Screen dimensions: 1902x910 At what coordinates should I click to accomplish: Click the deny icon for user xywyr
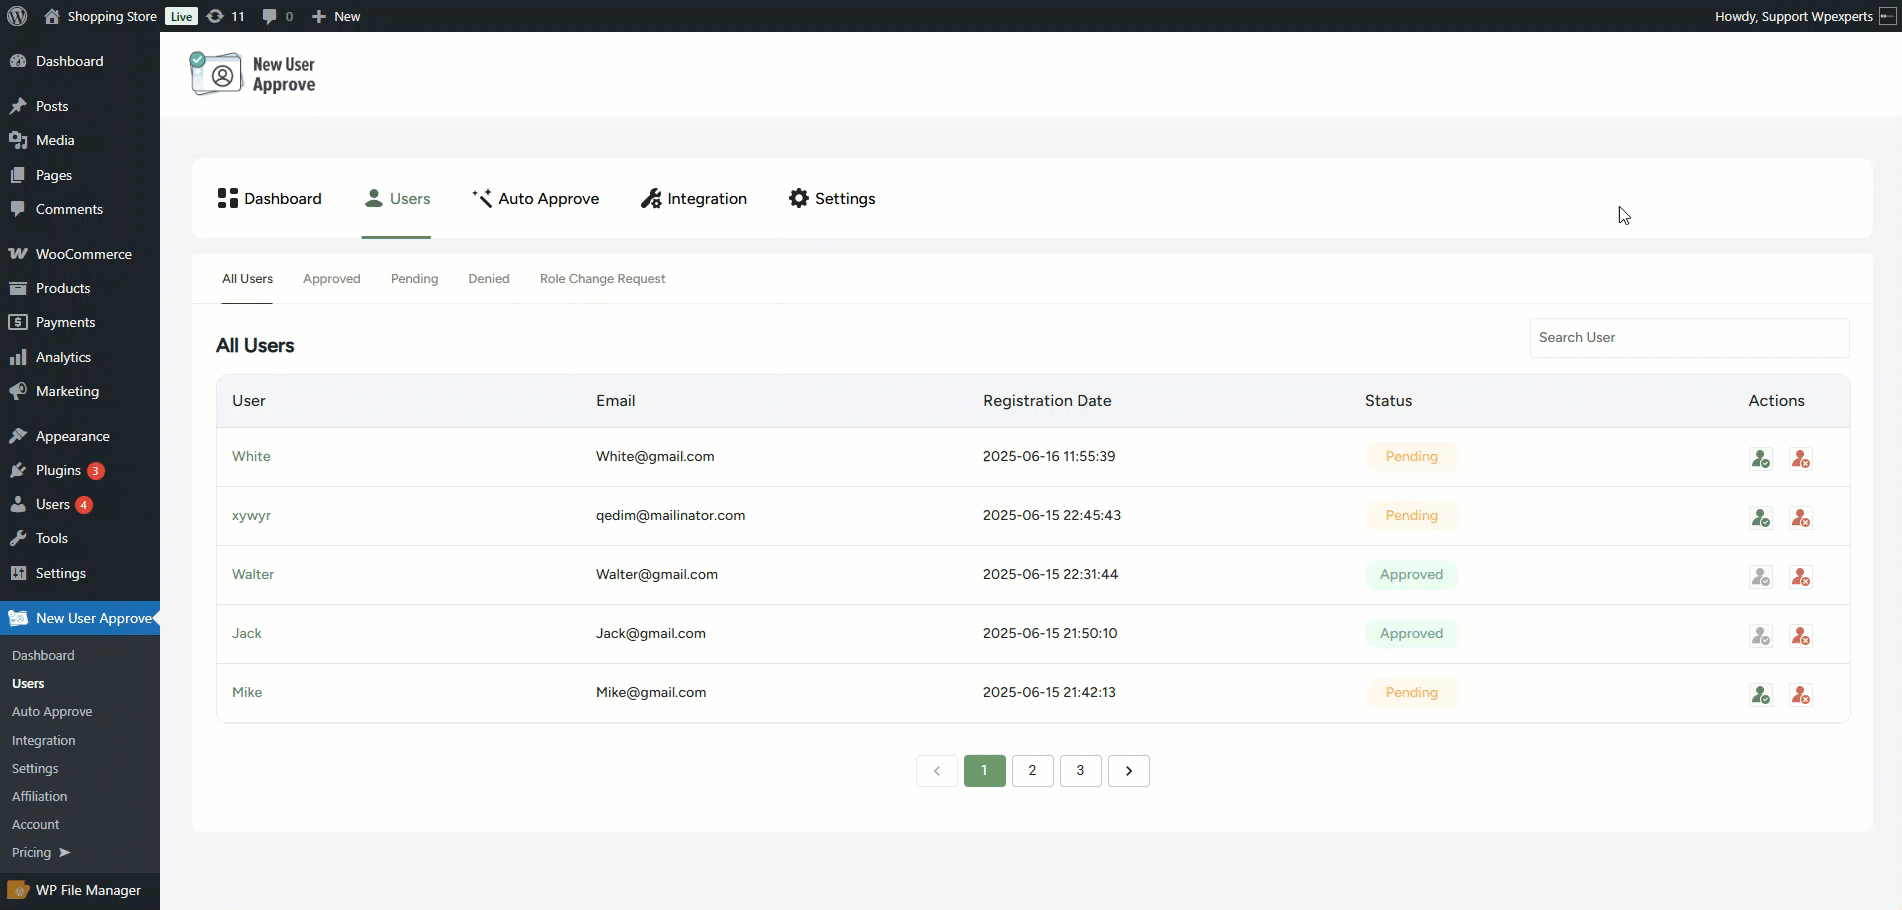1800,517
